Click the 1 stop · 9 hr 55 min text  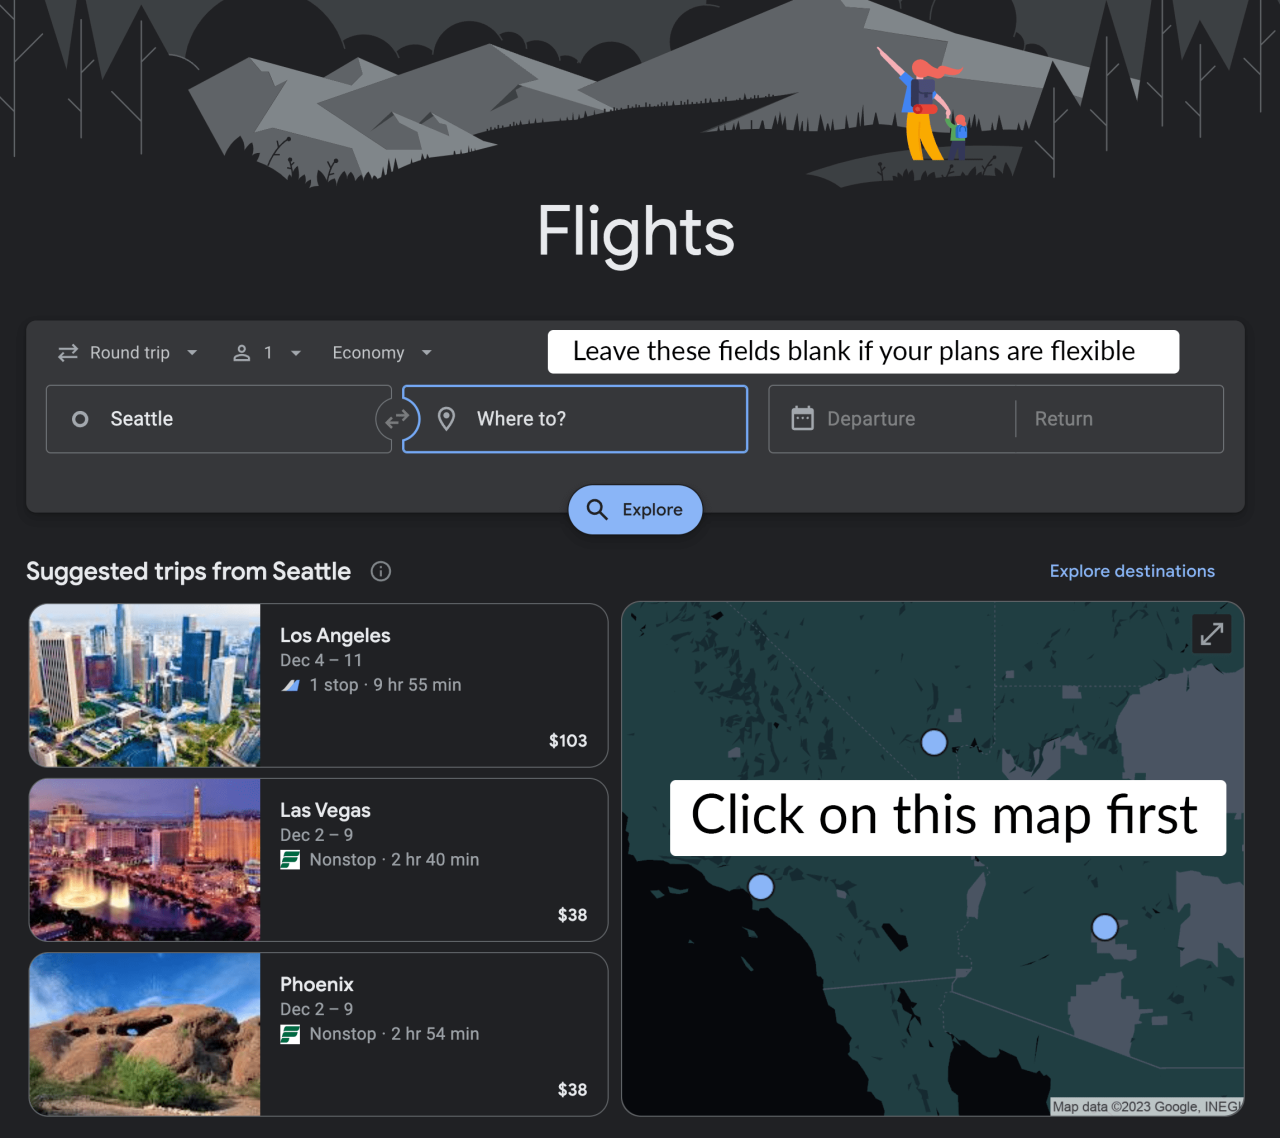(x=385, y=685)
